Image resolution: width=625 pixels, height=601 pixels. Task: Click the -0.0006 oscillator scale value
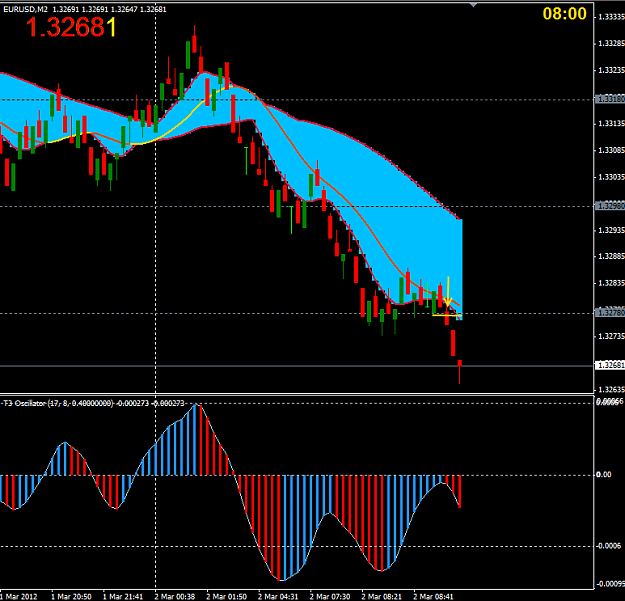(609, 546)
